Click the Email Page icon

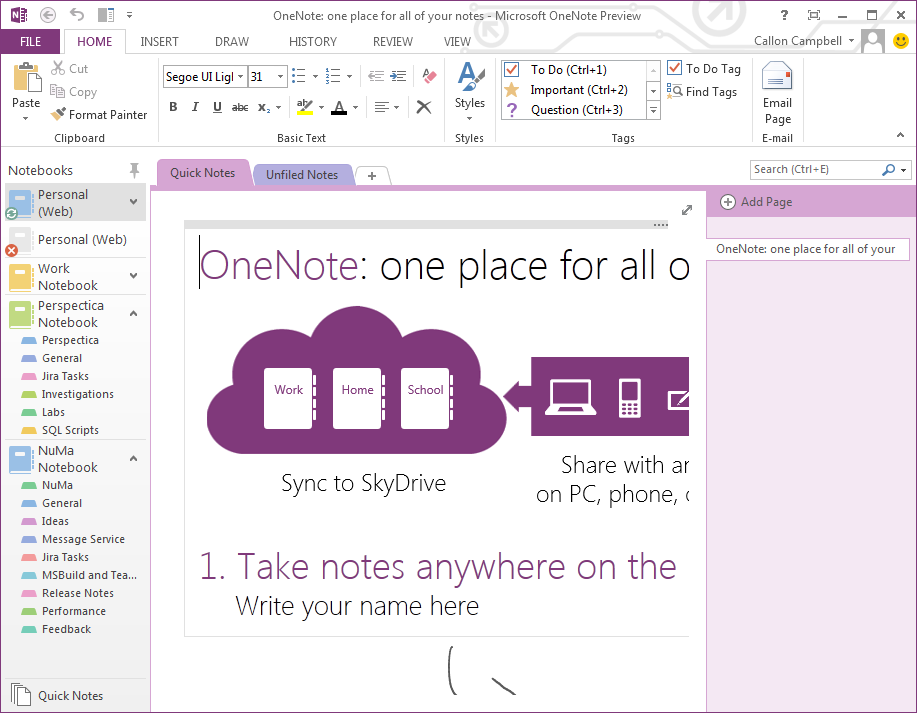pos(777,78)
